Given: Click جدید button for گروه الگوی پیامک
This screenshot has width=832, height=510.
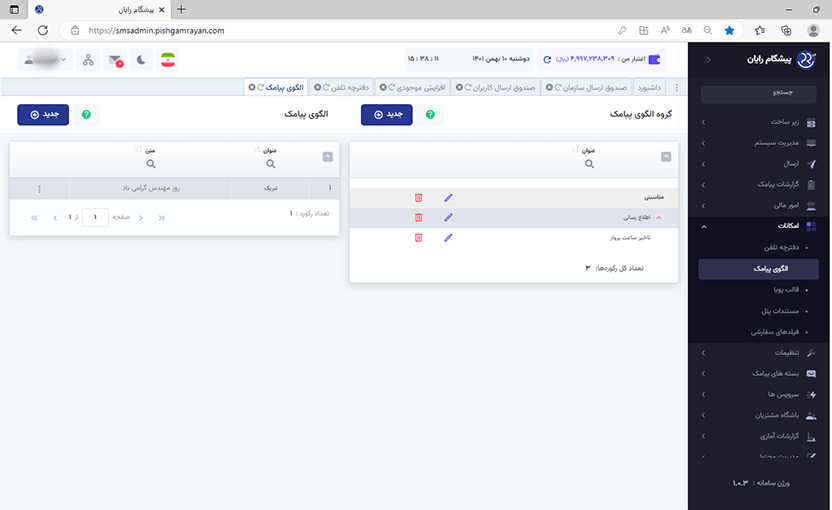Looking at the screenshot, I should [x=386, y=115].
